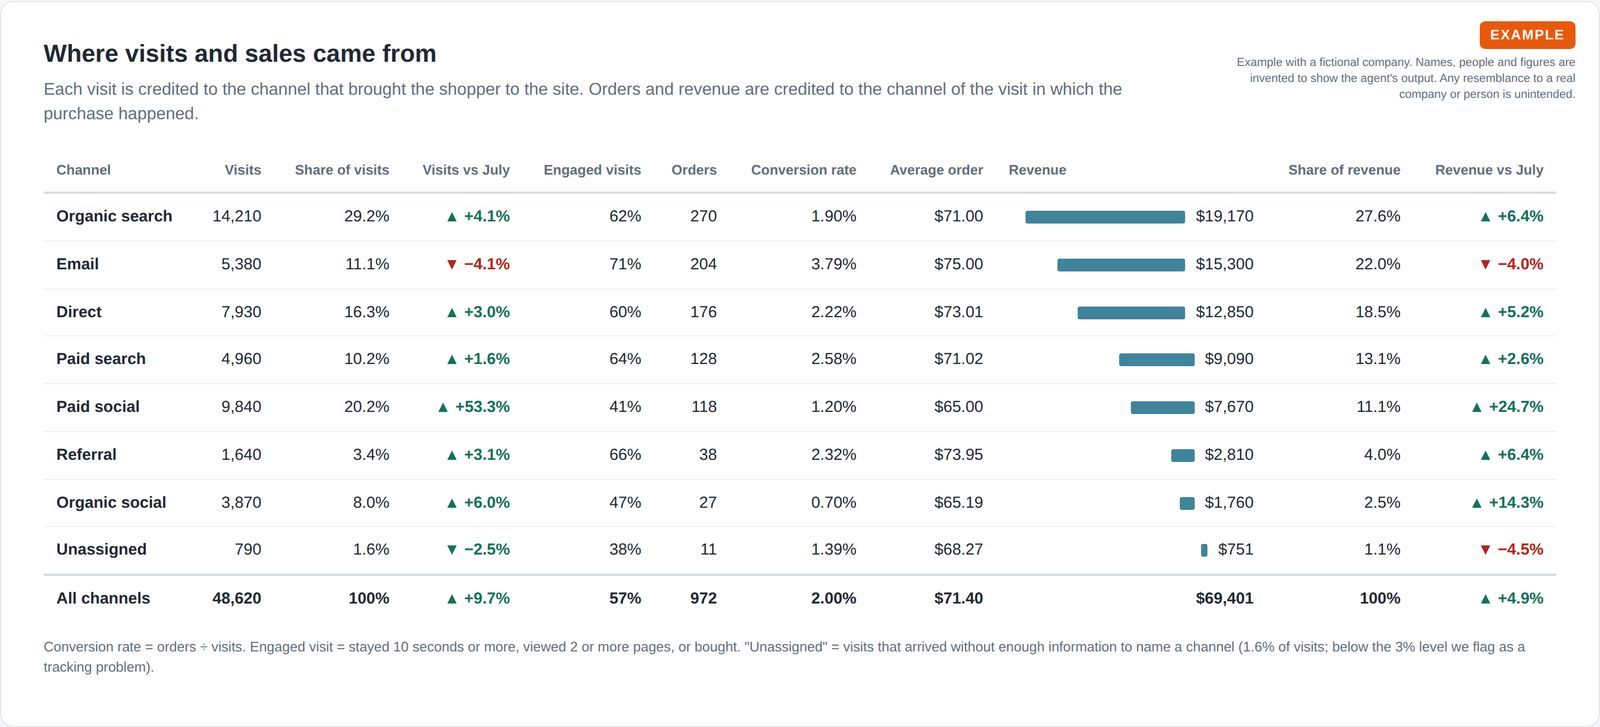Select the Direct channel row label
Image resolution: width=1600 pixels, height=727 pixels.
[x=79, y=312]
